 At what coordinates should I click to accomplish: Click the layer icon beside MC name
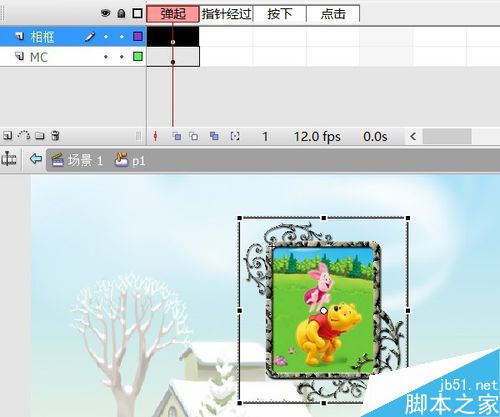tap(19, 56)
